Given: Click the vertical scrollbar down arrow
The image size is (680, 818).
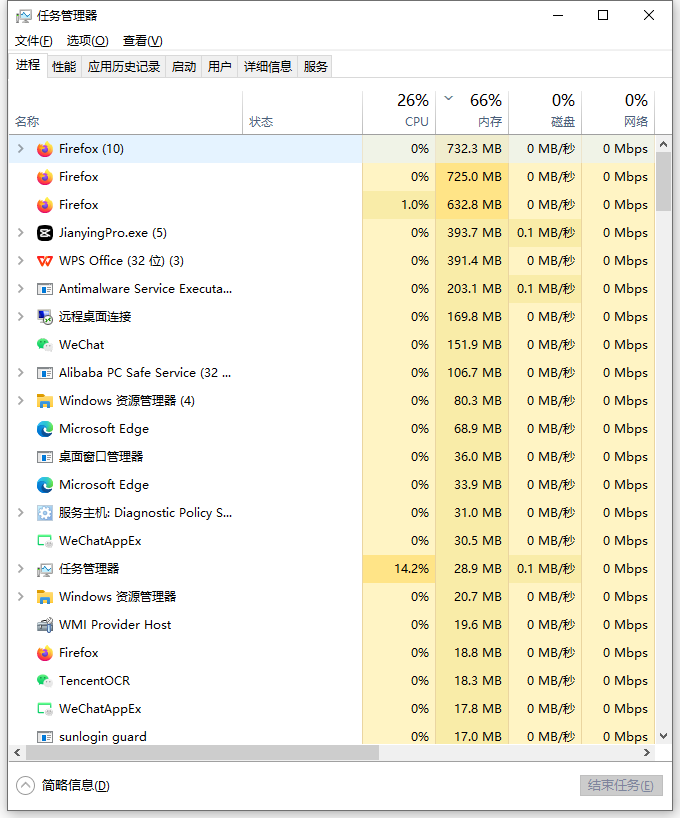Looking at the screenshot, I should click(664, 736).
